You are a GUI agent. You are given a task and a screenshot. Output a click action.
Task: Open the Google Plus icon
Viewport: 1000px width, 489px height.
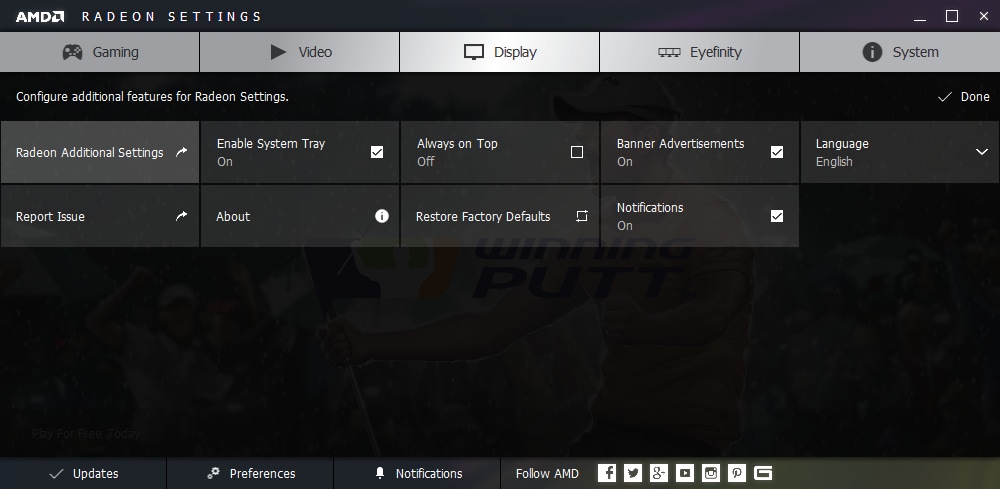coord(659,473)
